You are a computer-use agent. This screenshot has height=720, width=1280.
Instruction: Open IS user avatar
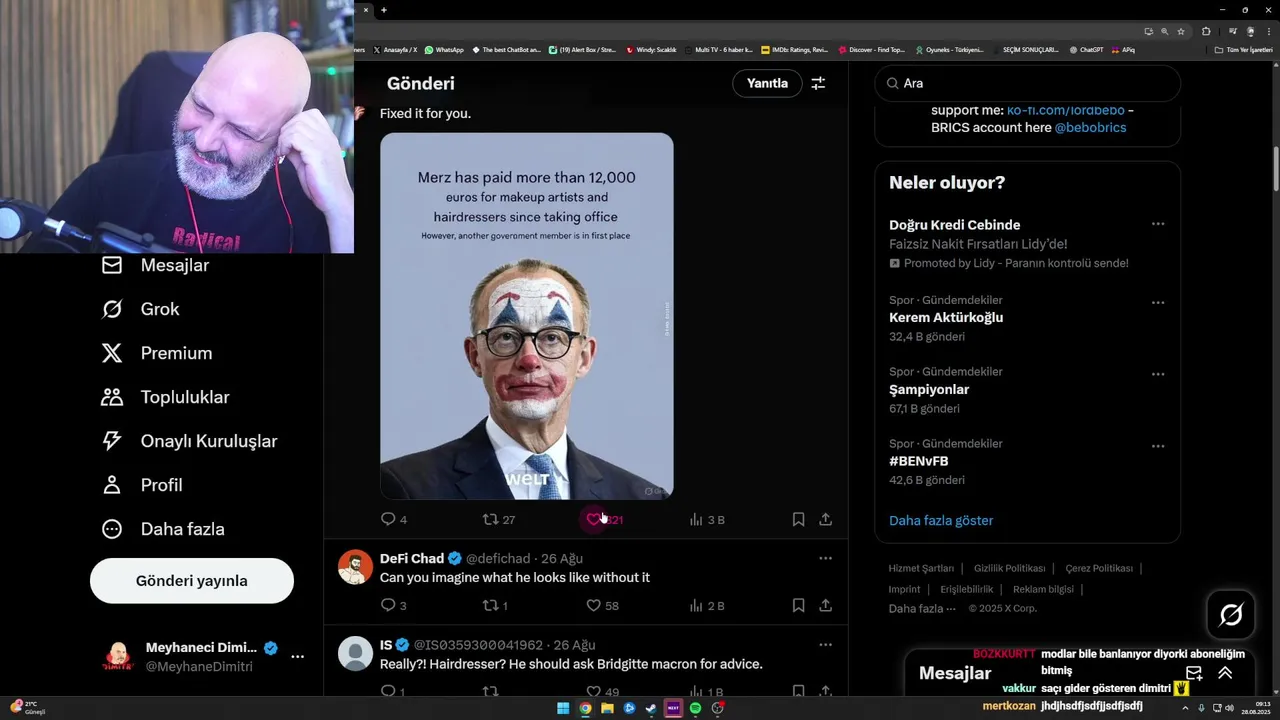click(x=355, y=654)
